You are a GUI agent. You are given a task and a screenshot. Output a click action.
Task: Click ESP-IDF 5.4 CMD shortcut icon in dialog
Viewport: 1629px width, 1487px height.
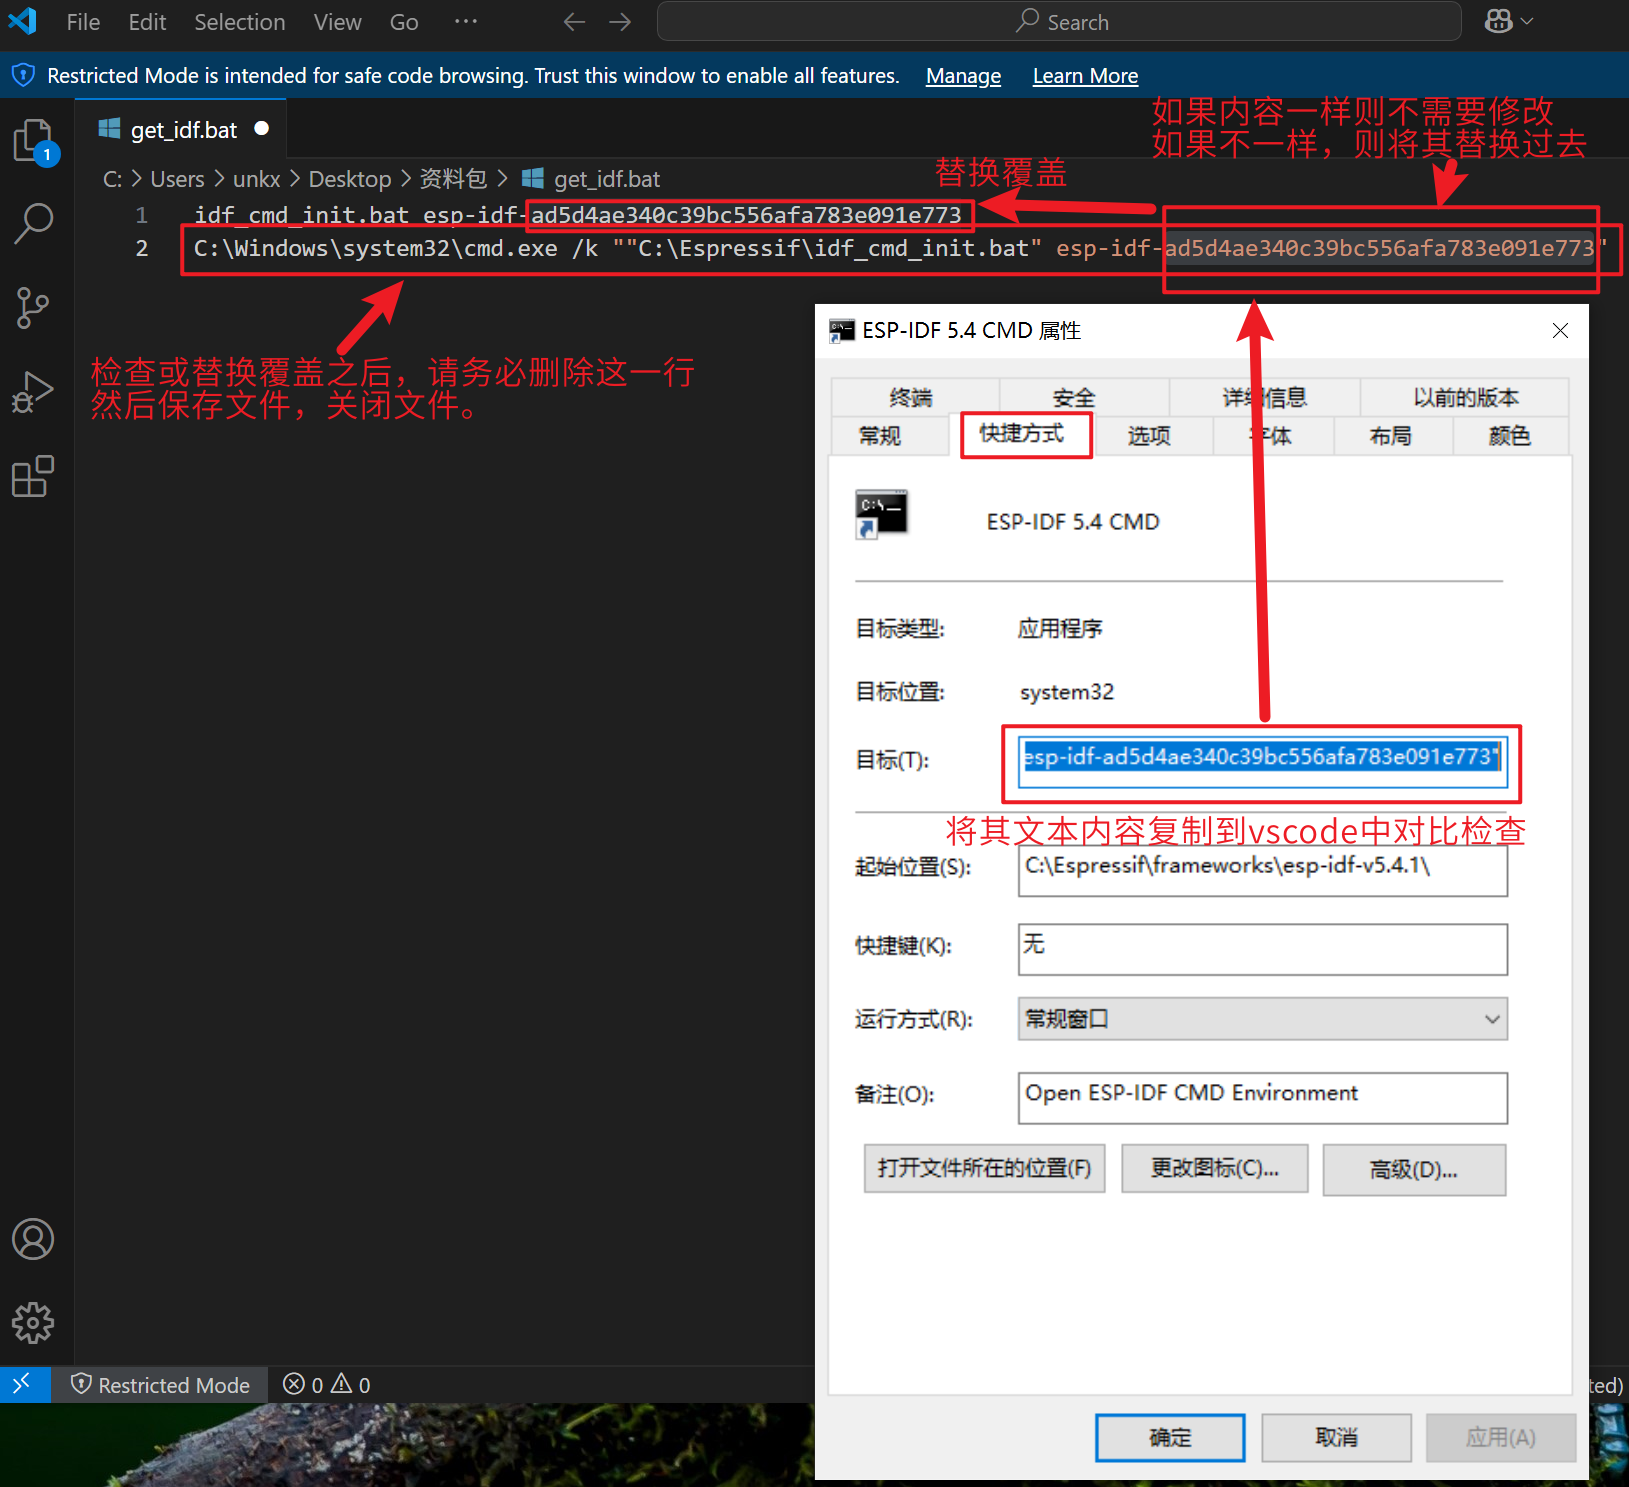[x=881, y=514]
